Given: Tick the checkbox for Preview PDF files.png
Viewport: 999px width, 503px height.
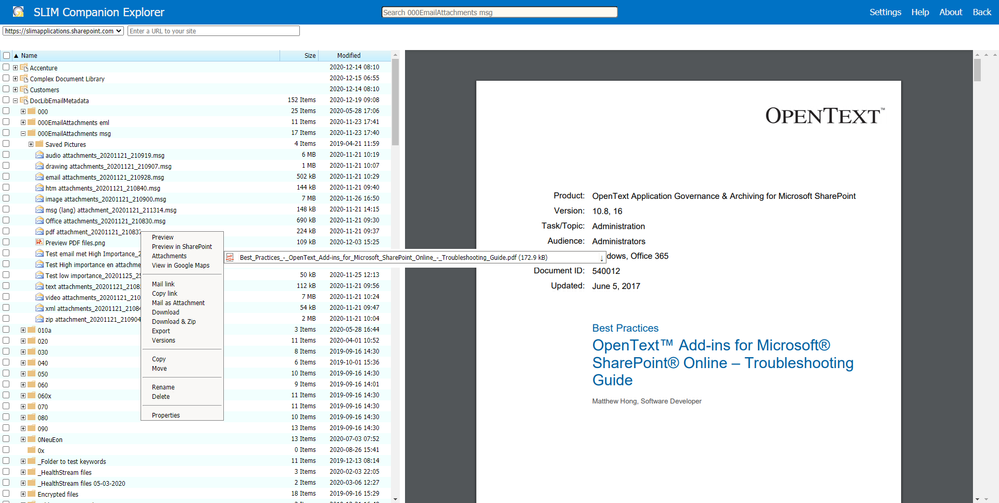Looking at the screenshot, I should tap(6, 242).
